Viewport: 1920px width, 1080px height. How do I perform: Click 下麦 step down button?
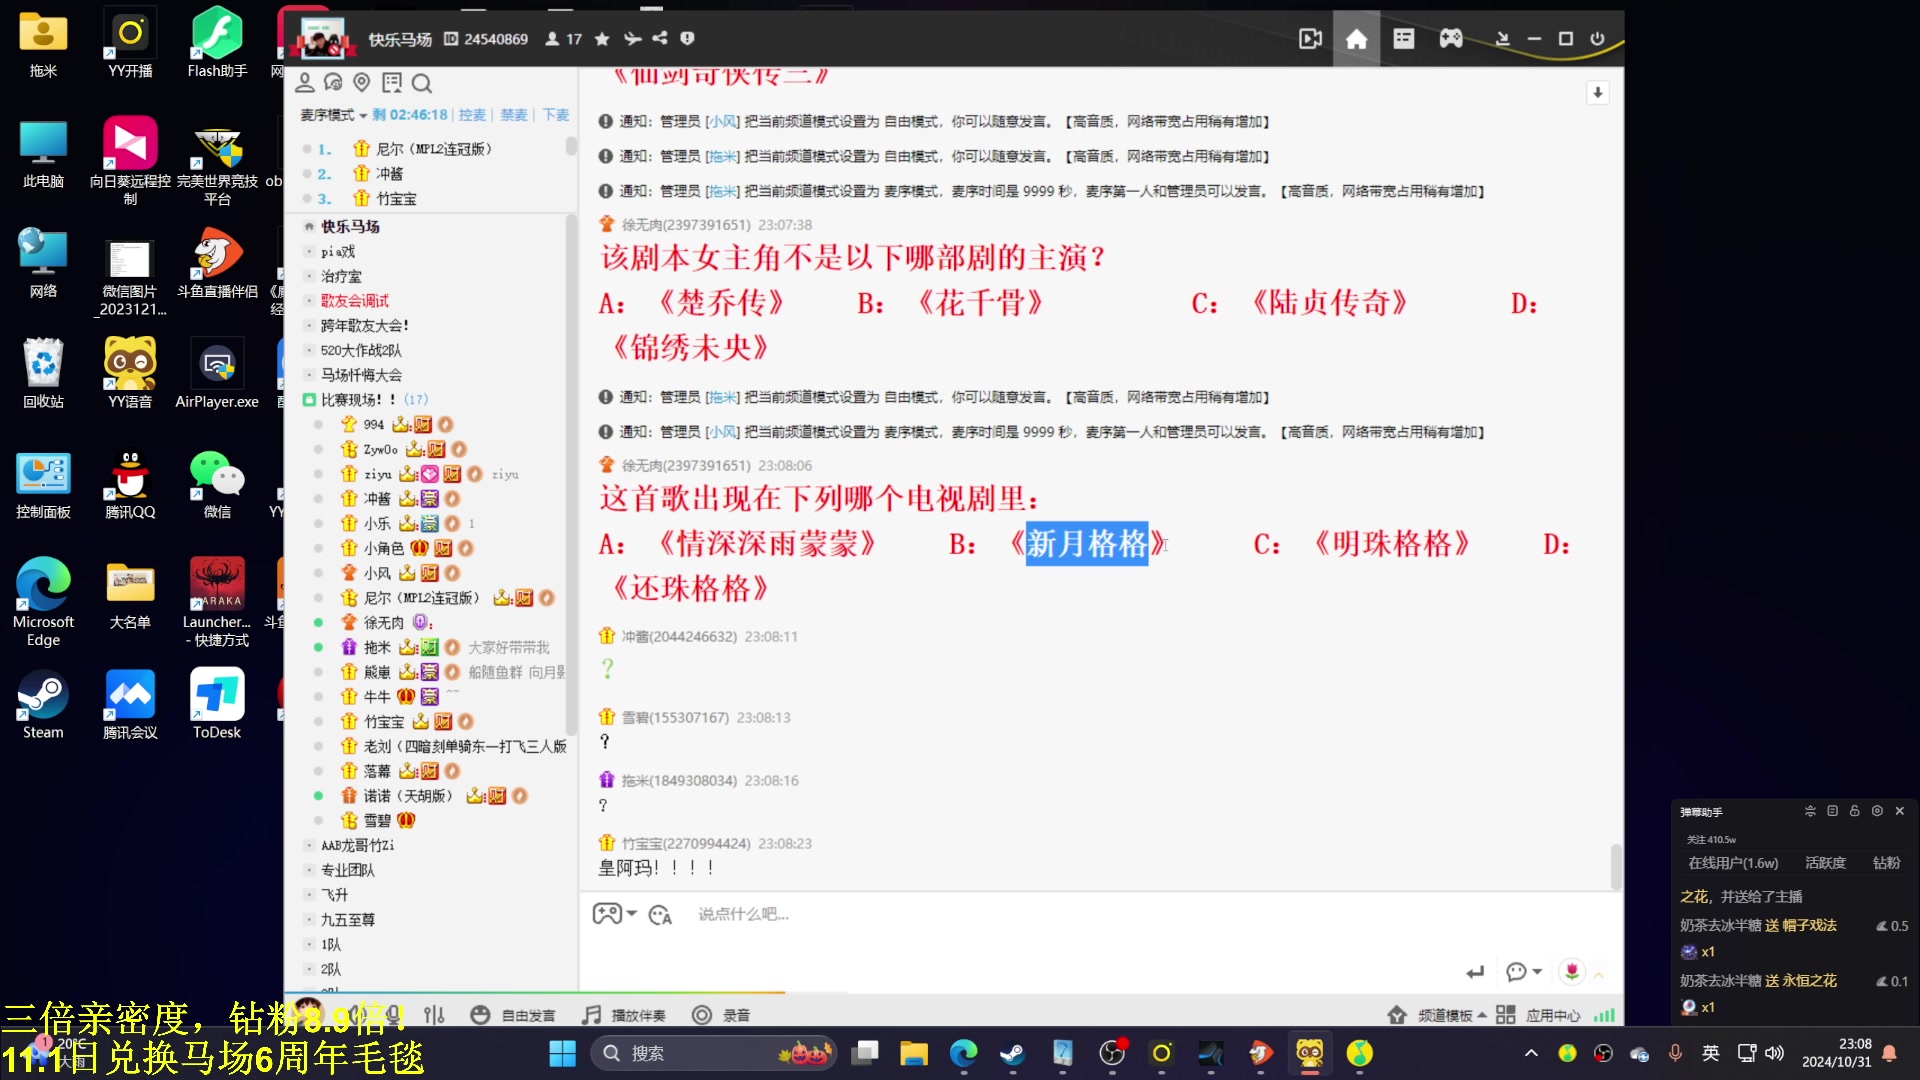[556, 115]
